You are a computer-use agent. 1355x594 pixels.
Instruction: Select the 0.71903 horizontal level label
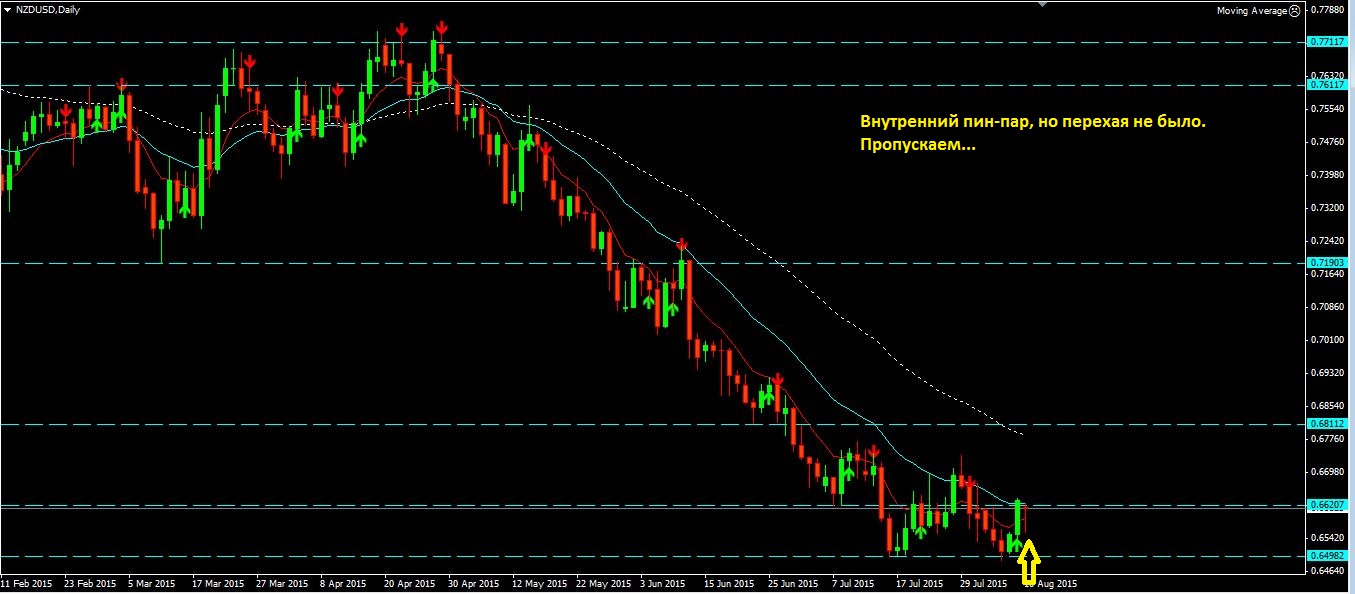click(1326, 263)
